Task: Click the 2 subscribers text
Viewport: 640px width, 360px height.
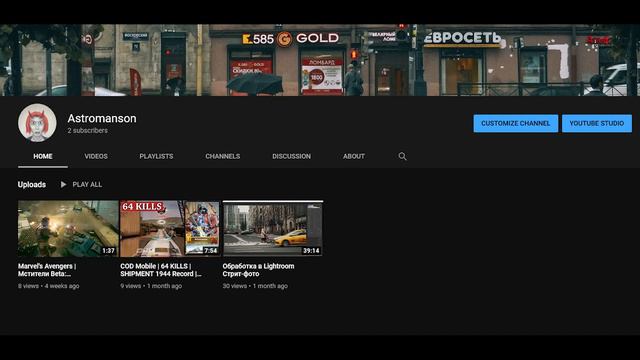Action: tap(88, 131)
